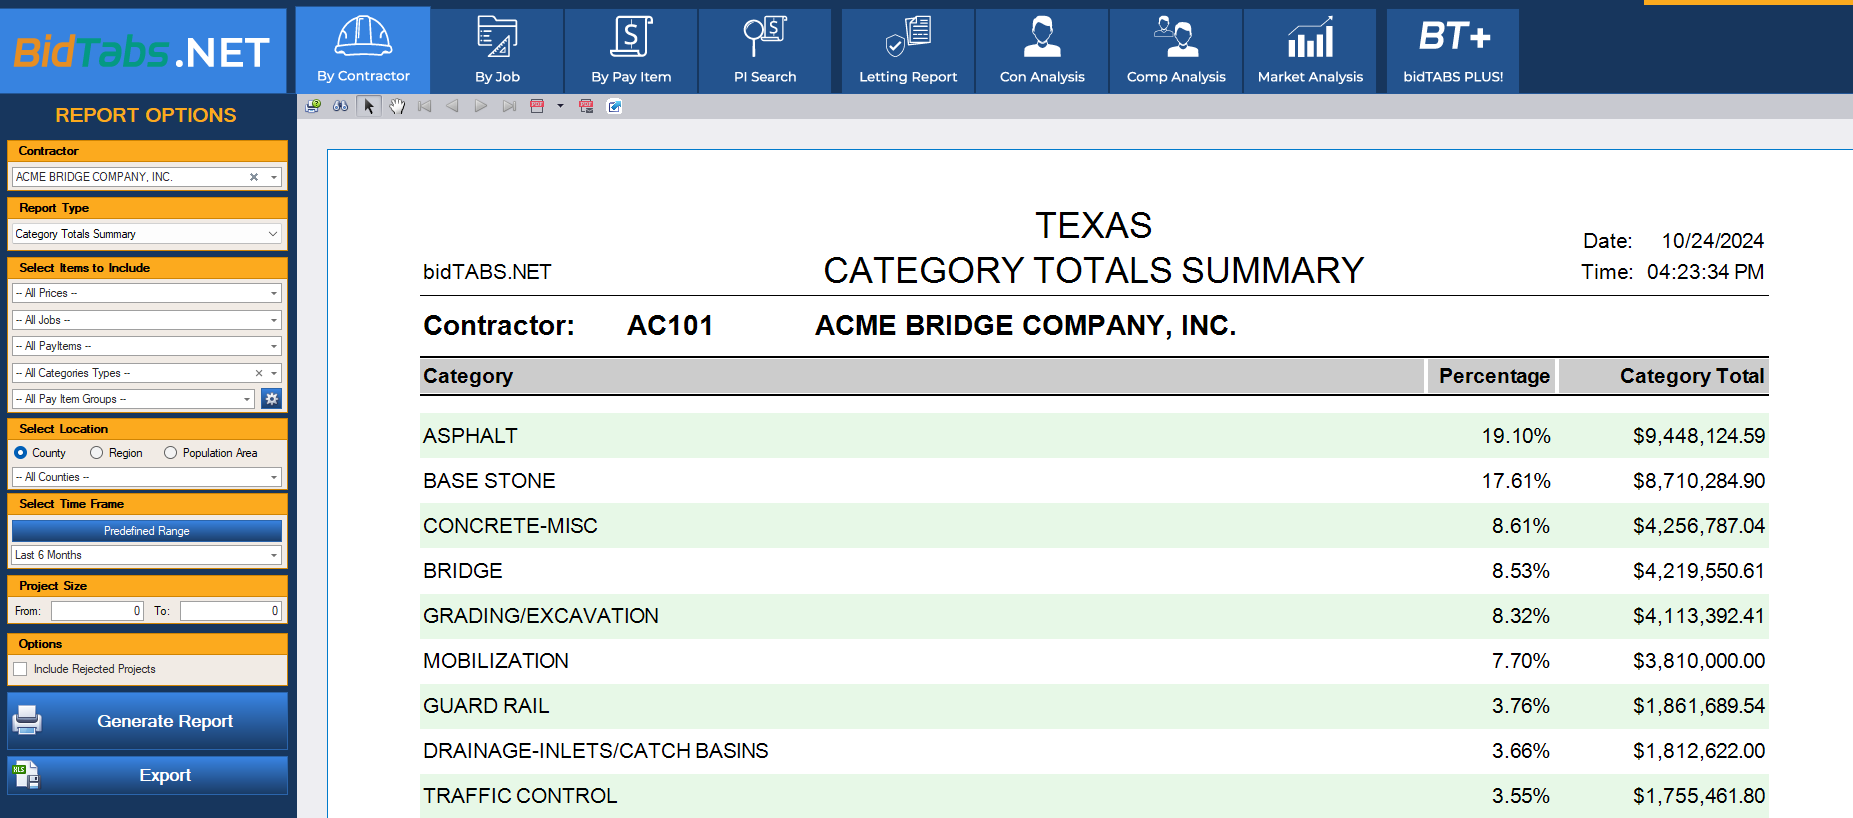Click the Export button
The height and width of the screenshot is (818, 1853).
[x=147, y=775]
